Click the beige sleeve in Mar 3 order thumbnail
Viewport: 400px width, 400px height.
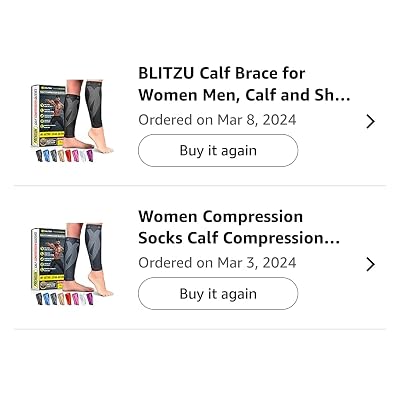61,299
